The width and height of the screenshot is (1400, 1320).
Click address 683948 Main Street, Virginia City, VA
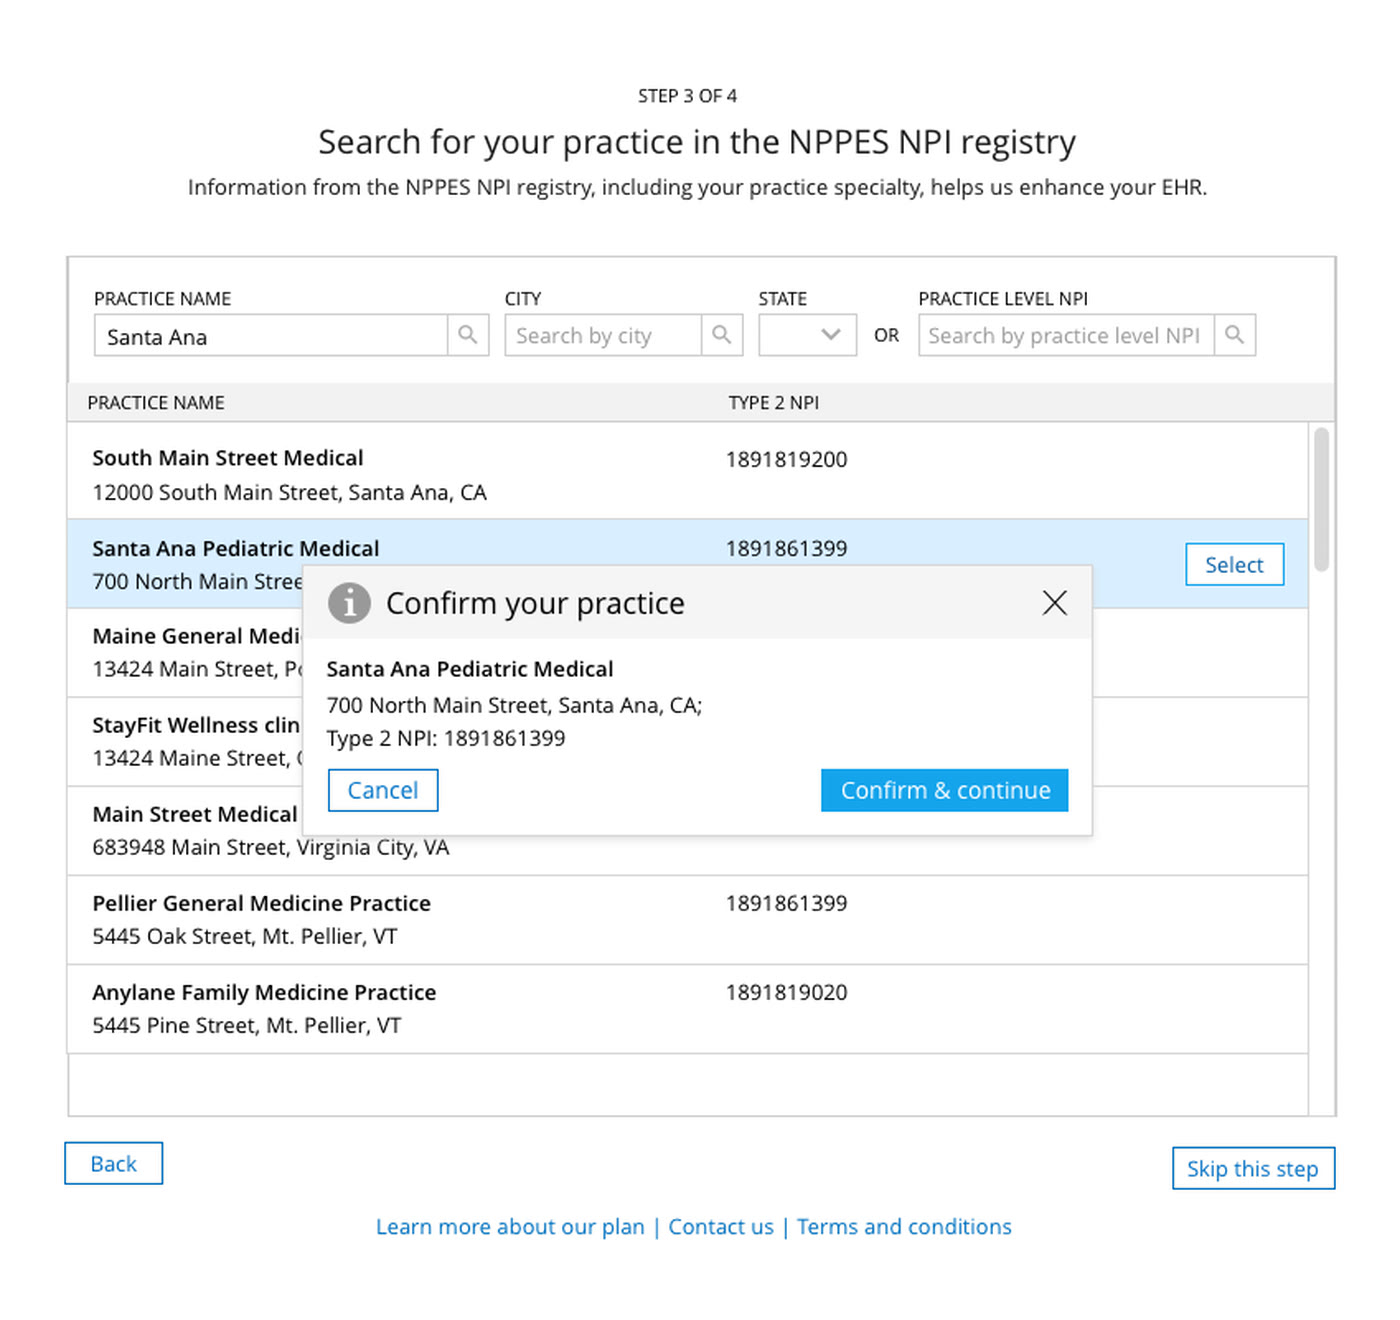click(271, 847)
